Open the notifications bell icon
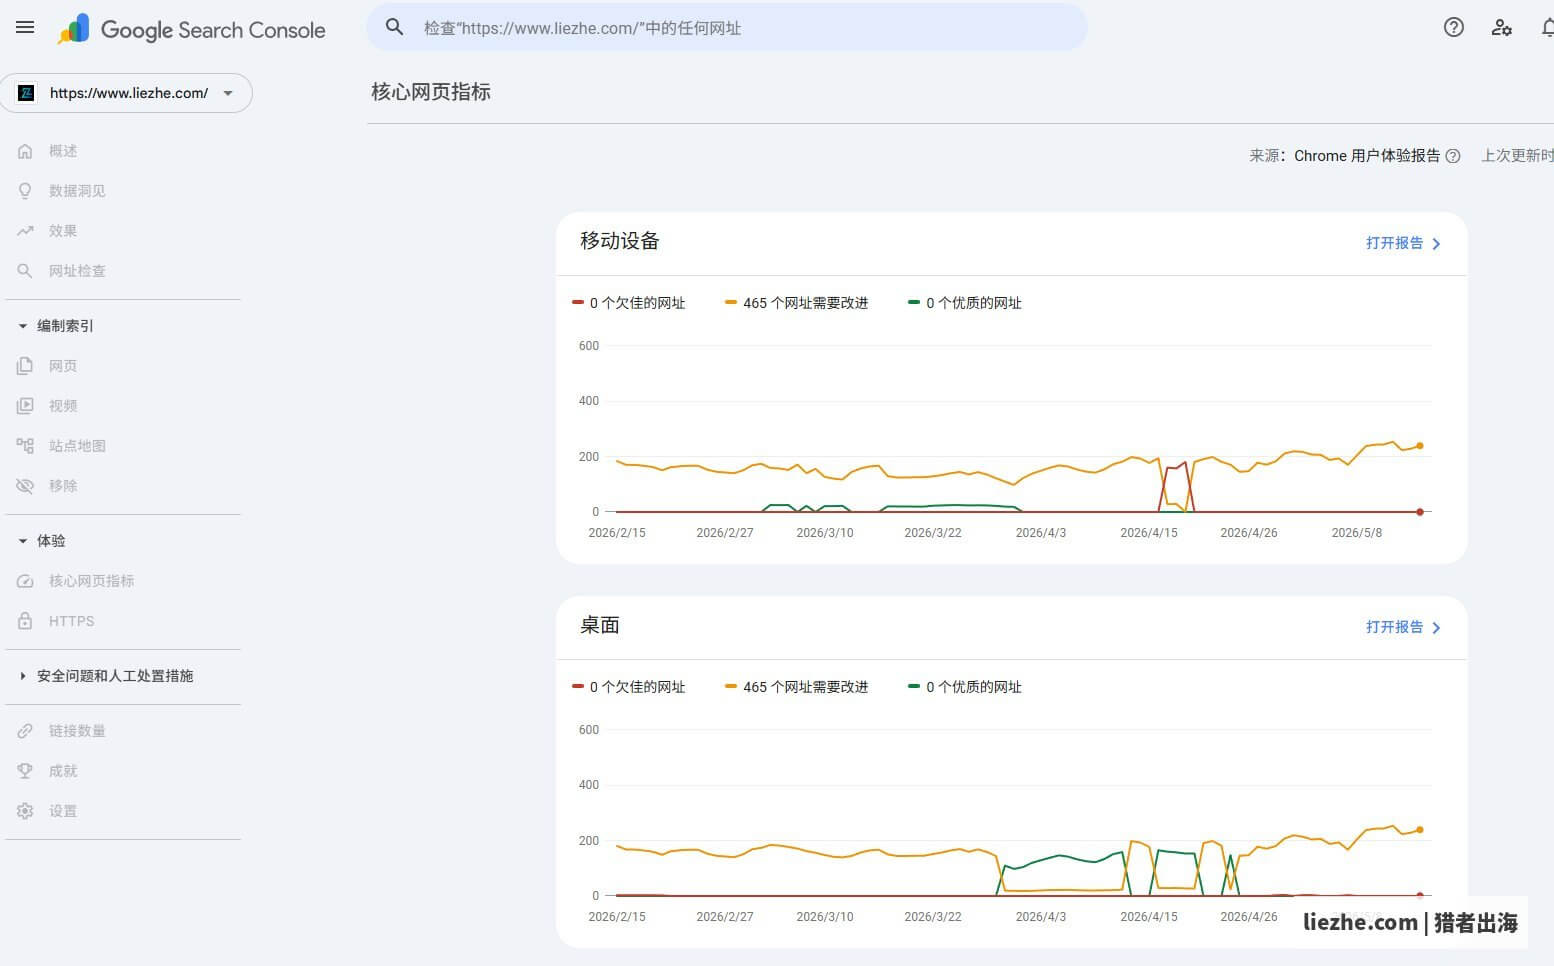 (1547, 28)
